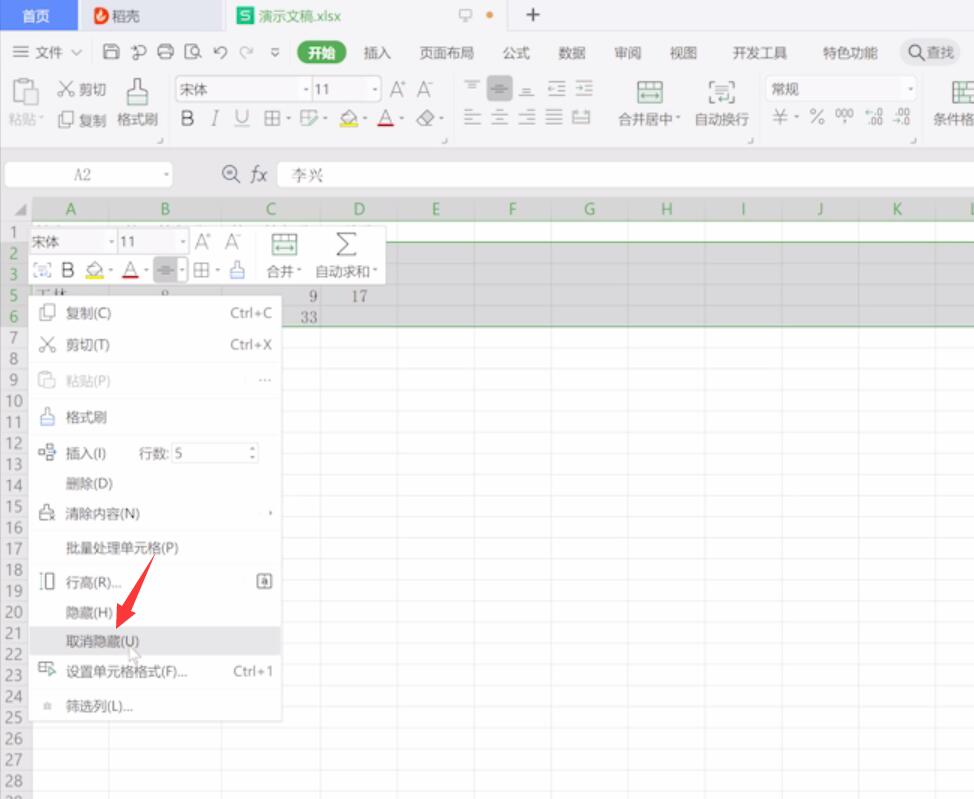Decrease font size in the ribbon

click(x=425, y=89)
